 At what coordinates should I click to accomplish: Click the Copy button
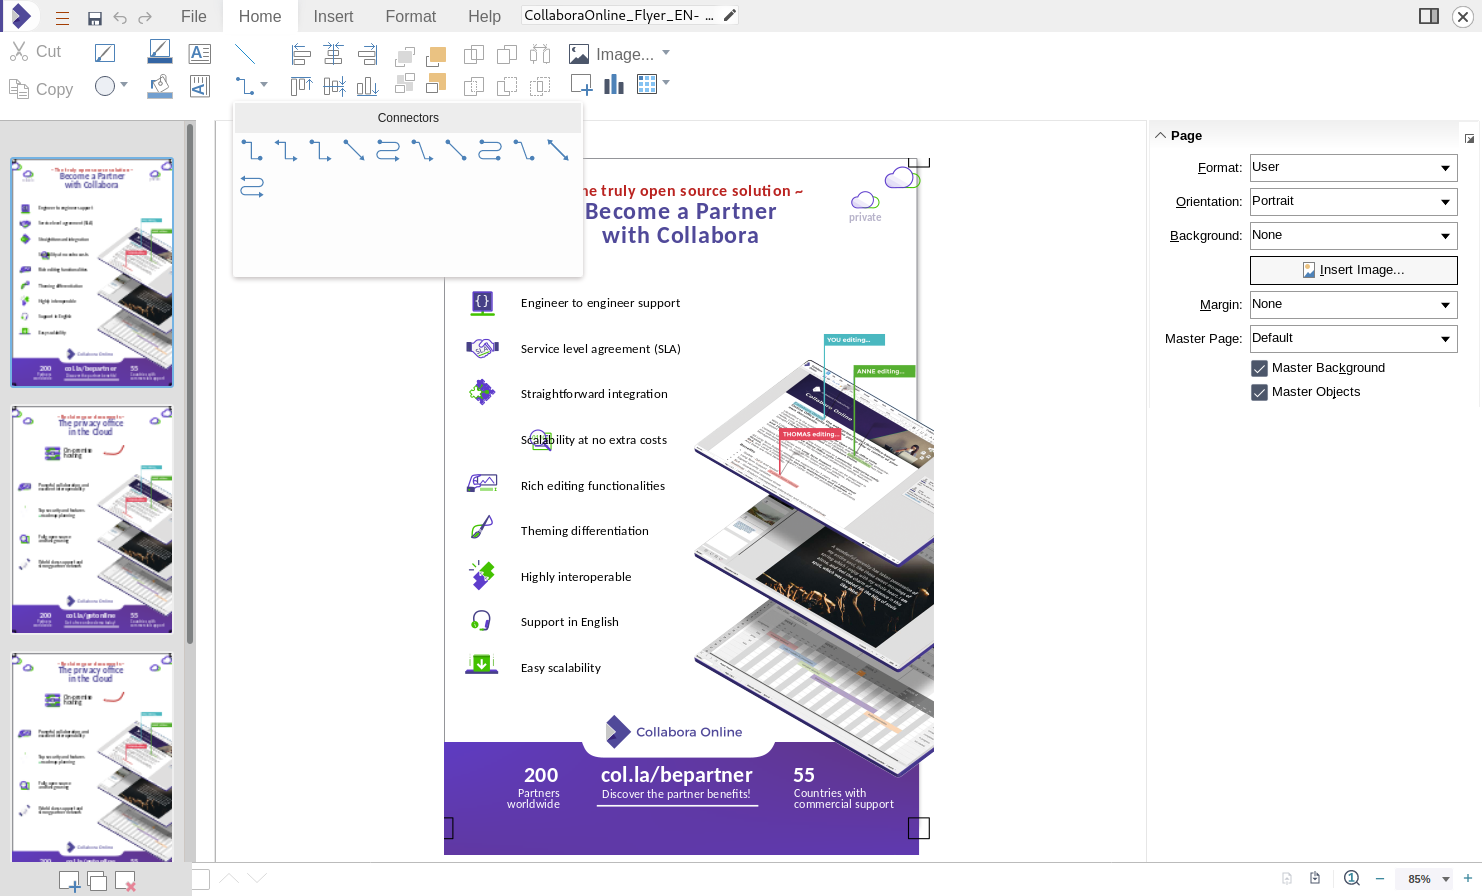point(42,89)
